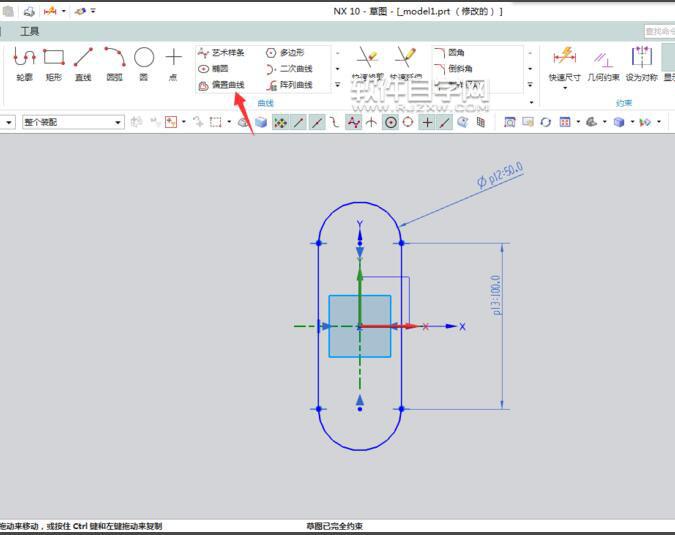The image size is (675, 535).
Task: Expand the curve gallery more arrow
Action: click(338, 85)
